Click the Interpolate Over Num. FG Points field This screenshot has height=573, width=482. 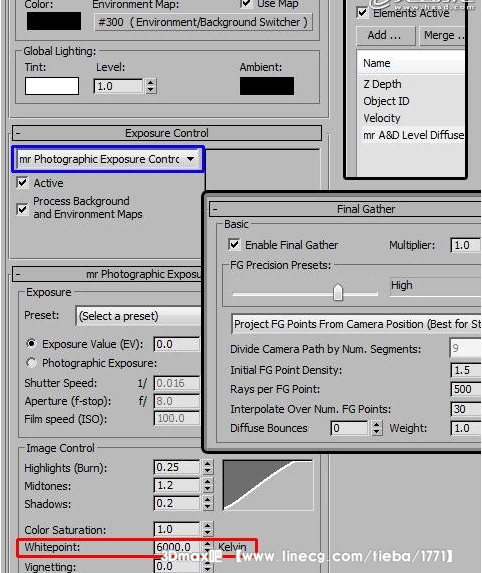pyautogui.click(x=466, y=409)
